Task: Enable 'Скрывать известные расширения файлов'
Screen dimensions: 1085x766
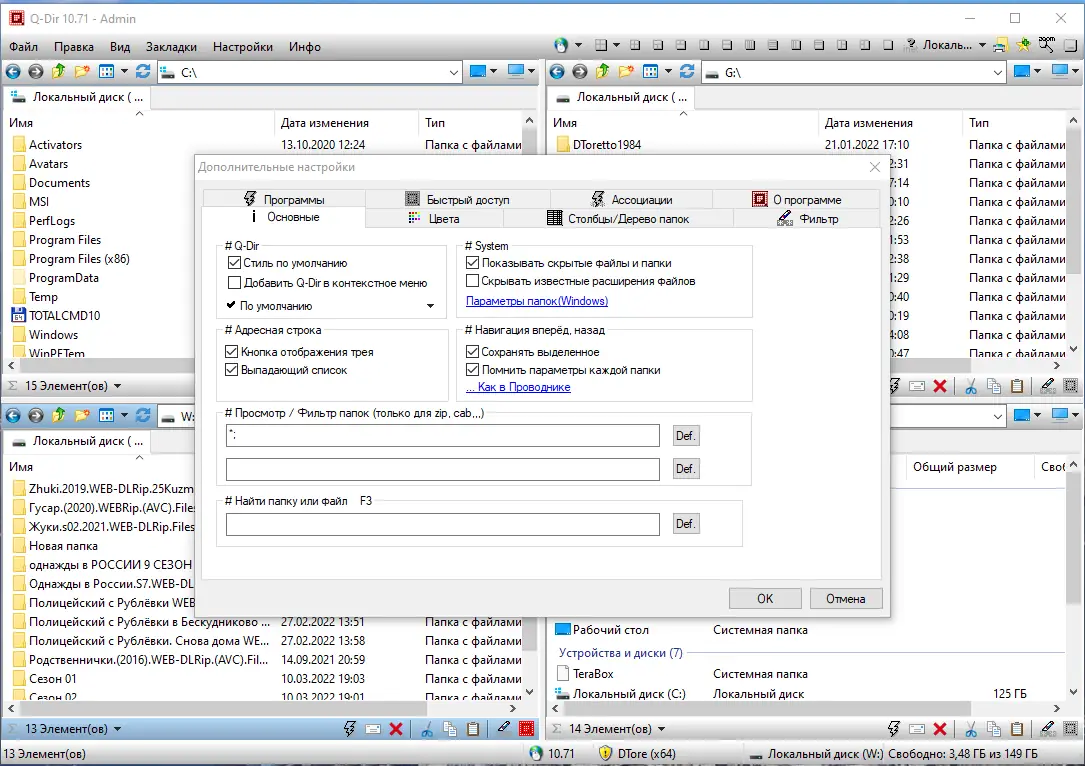Action: [473, 281]
